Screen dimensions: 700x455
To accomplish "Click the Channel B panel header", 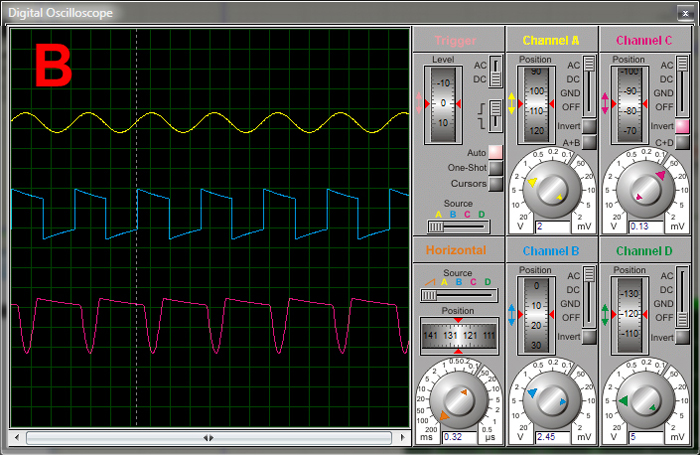I will (552, 250).
